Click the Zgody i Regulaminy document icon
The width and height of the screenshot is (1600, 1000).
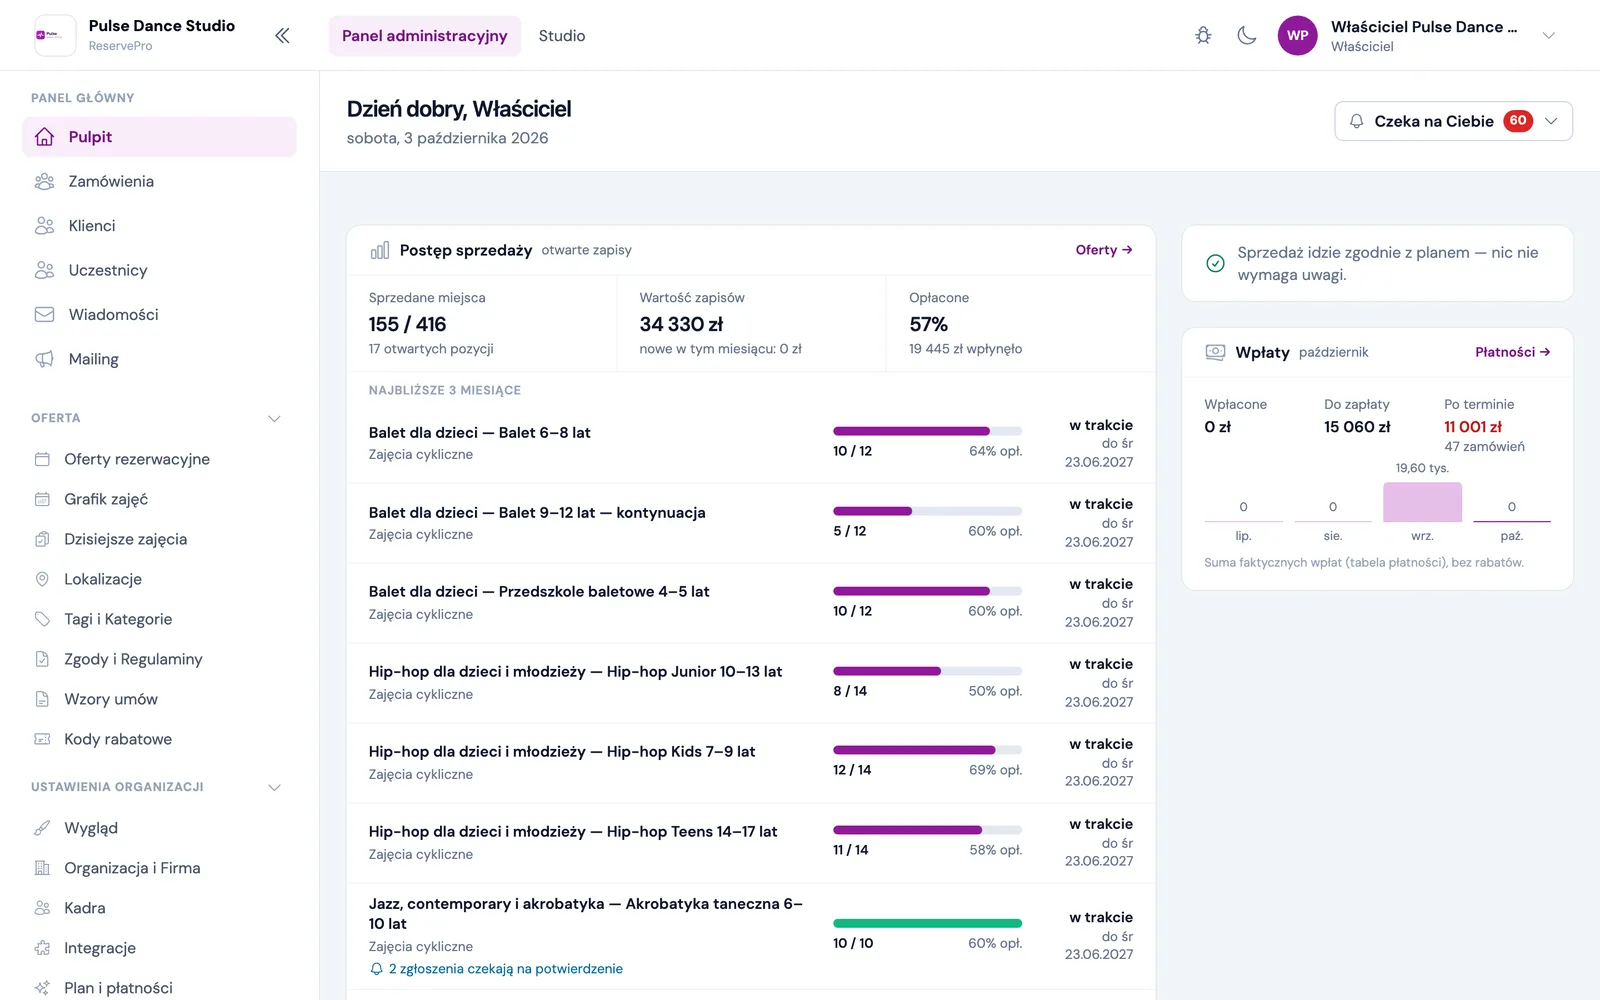click(x=42, y=659)
